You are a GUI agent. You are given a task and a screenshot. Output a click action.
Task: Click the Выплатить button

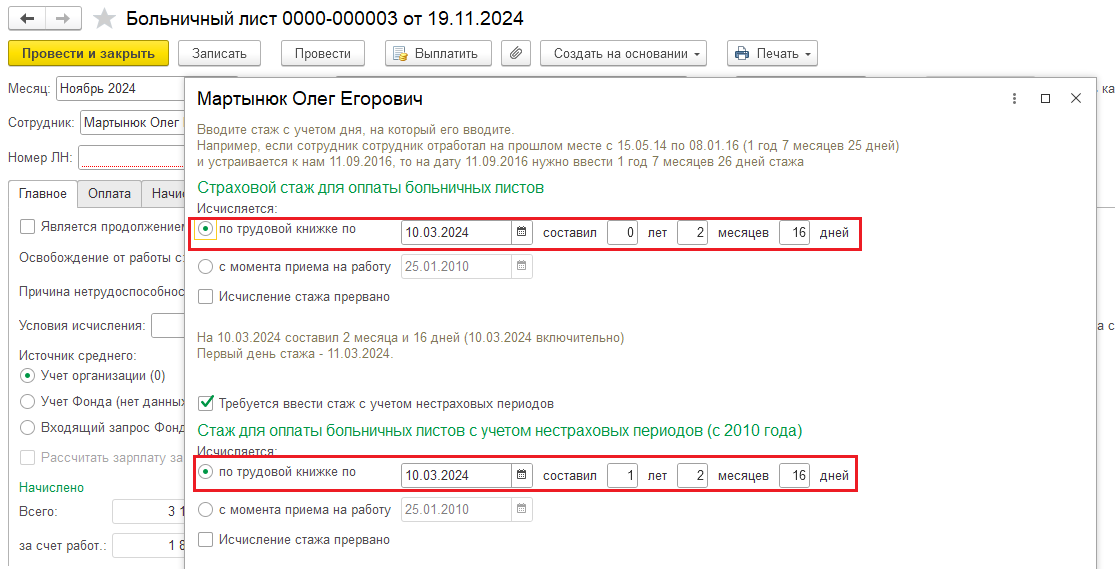coord(439,53)
